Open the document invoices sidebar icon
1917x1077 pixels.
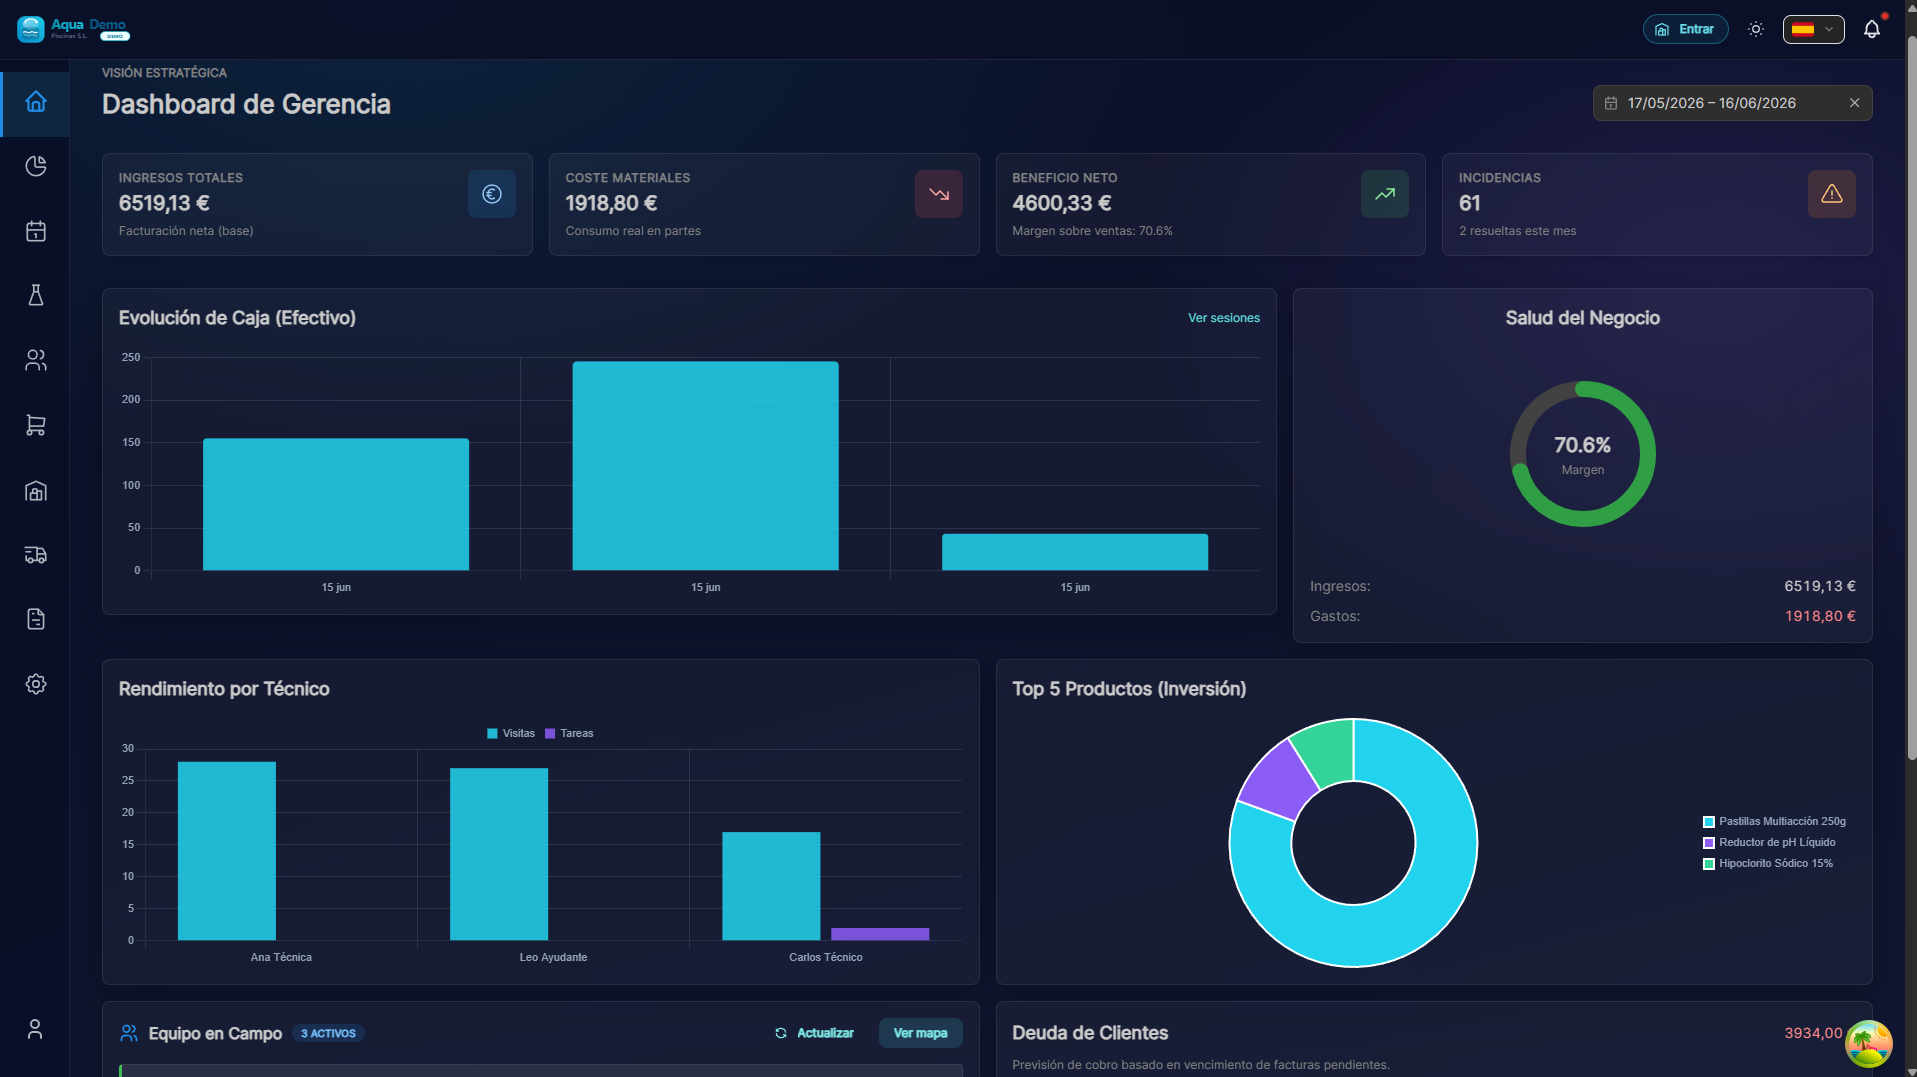pos(36,619)
